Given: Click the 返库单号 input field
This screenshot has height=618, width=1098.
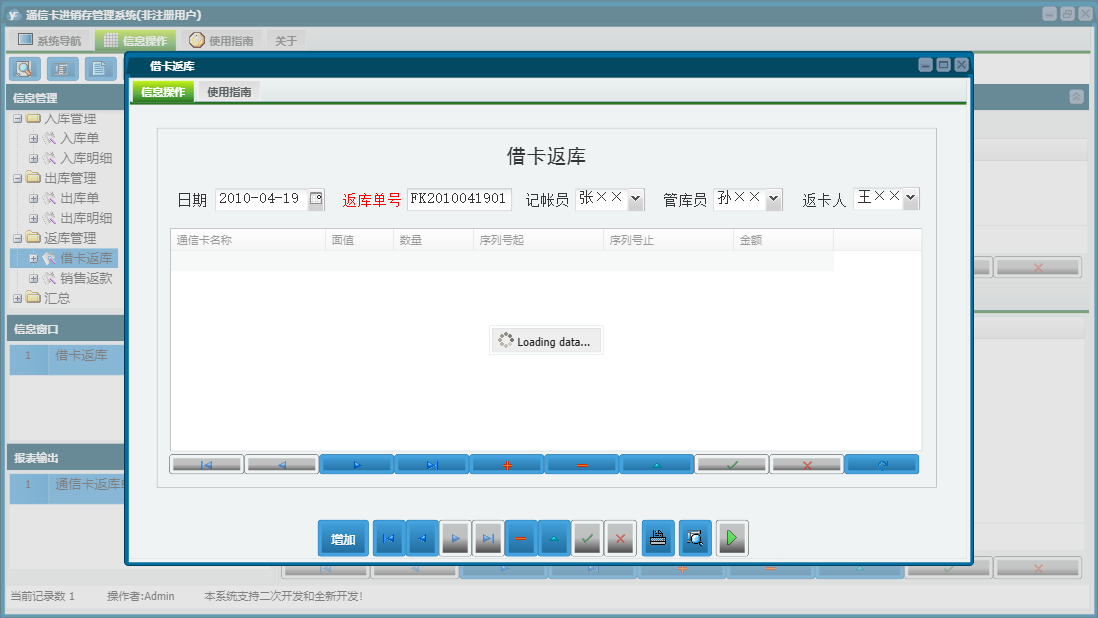Looking at the screenshot, I should click(459, 199).
